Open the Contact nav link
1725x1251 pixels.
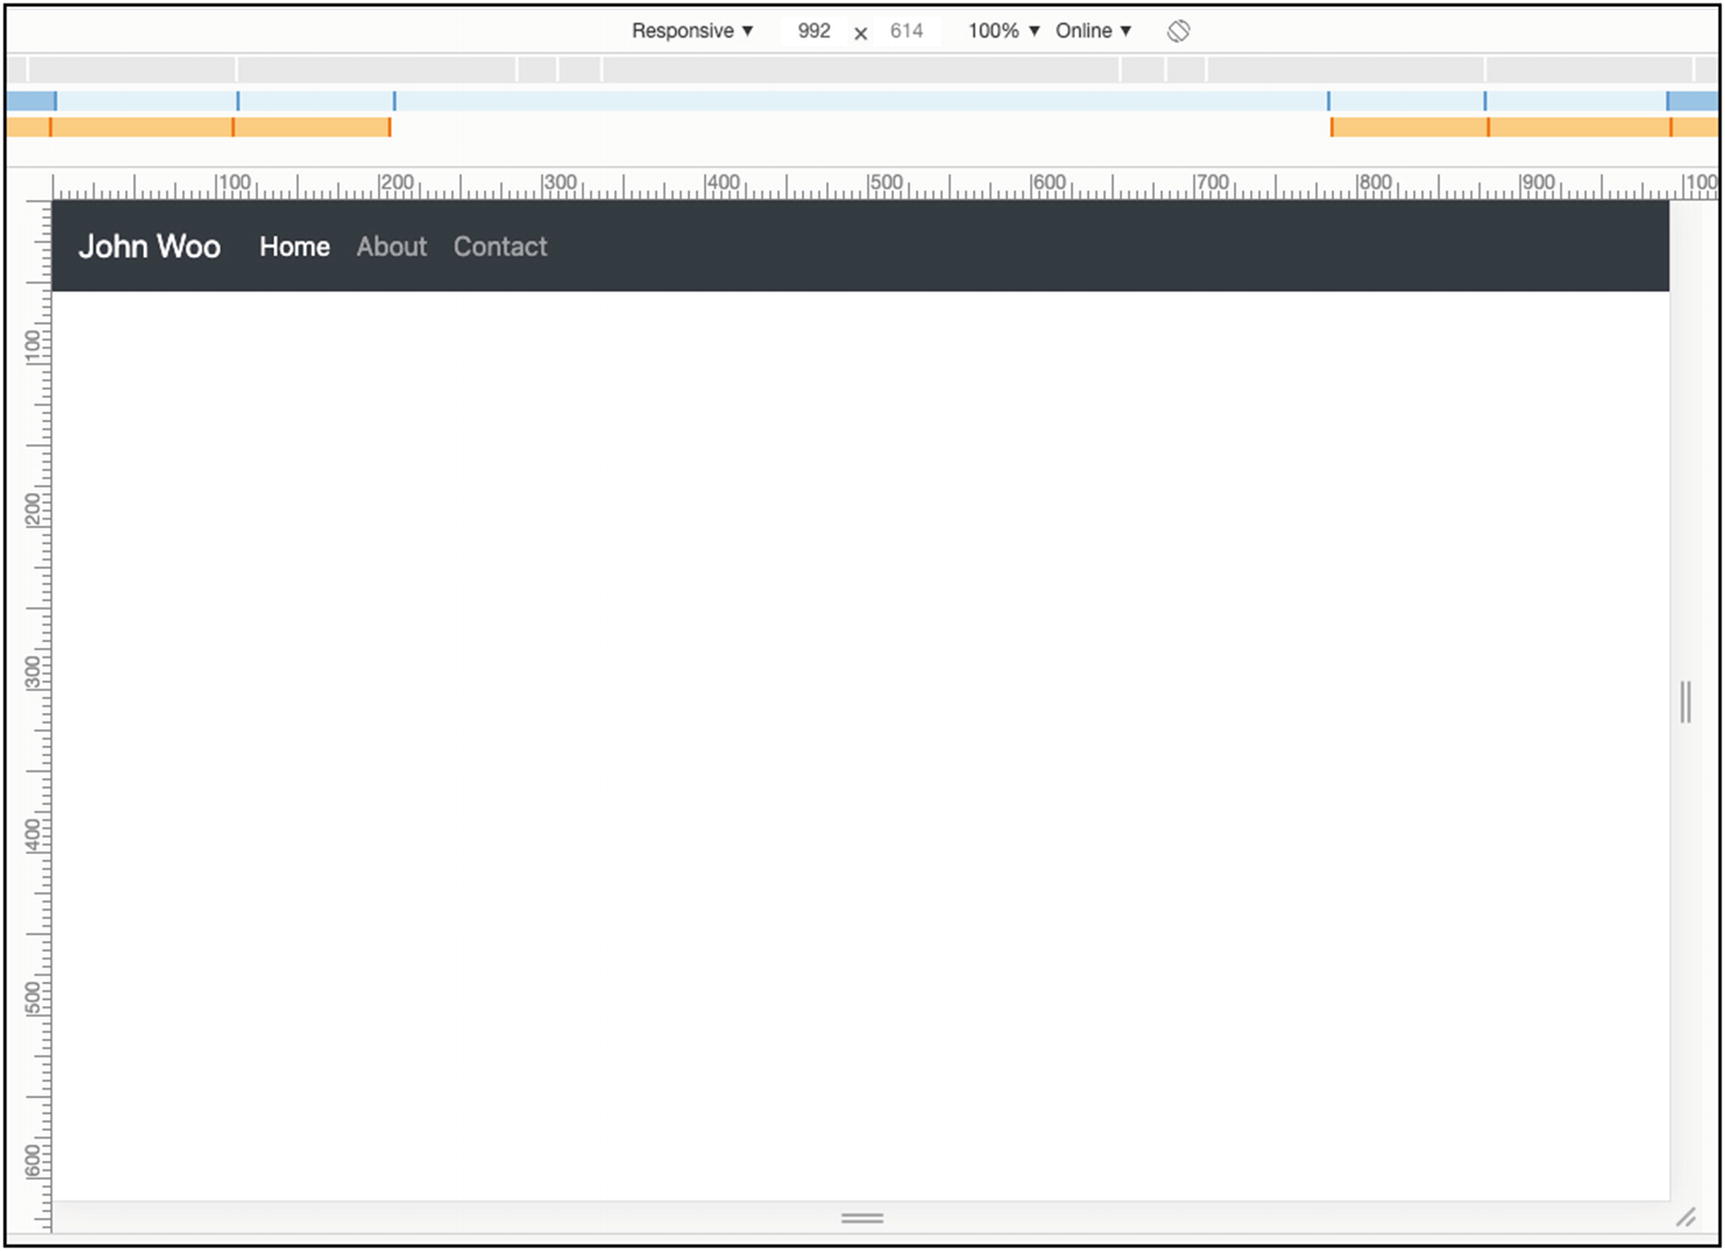click(500, 247)
